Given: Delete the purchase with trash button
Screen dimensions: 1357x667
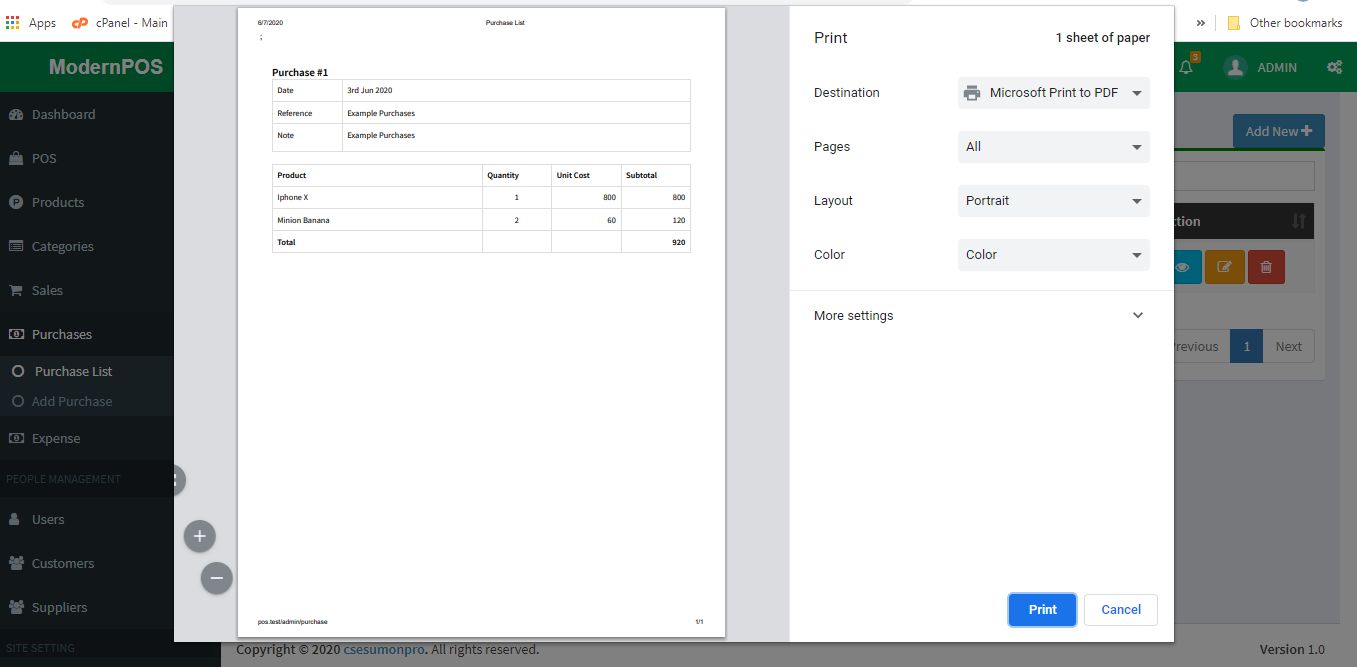Looking at the screenshot, I should 1266,267.
